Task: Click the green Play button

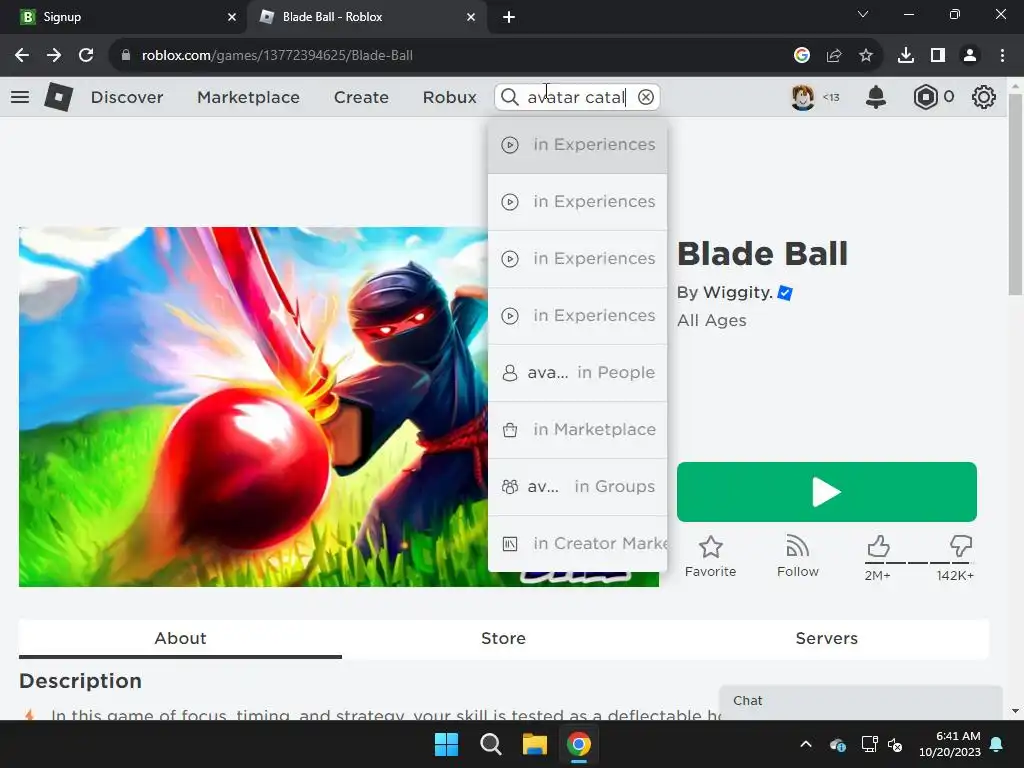Action: coord(827,492)
